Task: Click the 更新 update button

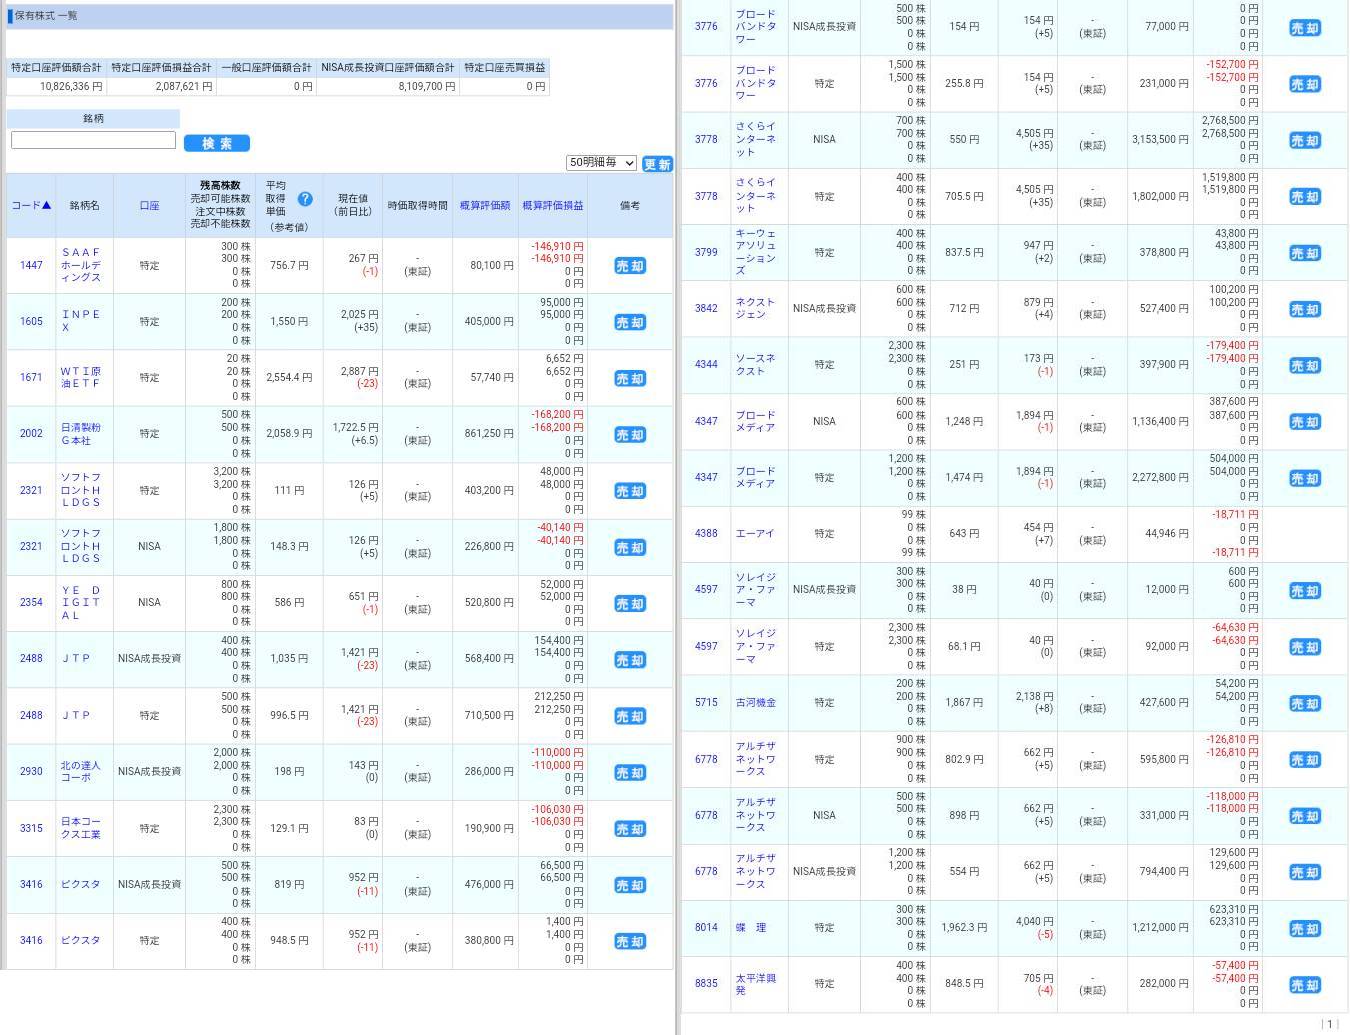Action: click(x=657, y=164)
